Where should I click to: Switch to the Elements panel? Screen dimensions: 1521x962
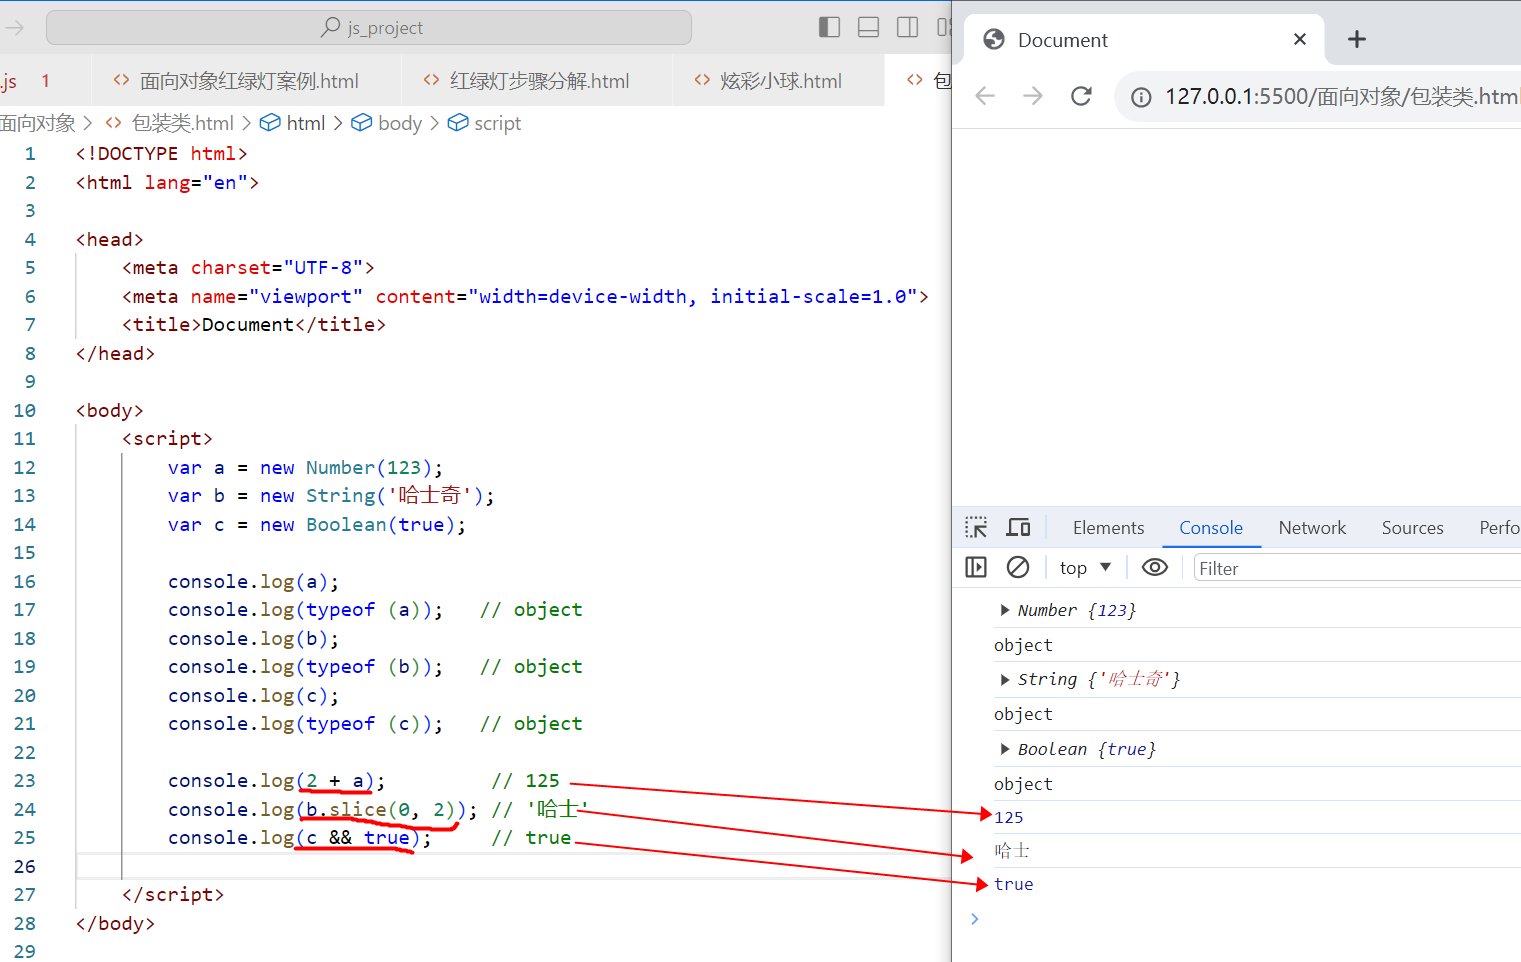tap(1108, 528)
